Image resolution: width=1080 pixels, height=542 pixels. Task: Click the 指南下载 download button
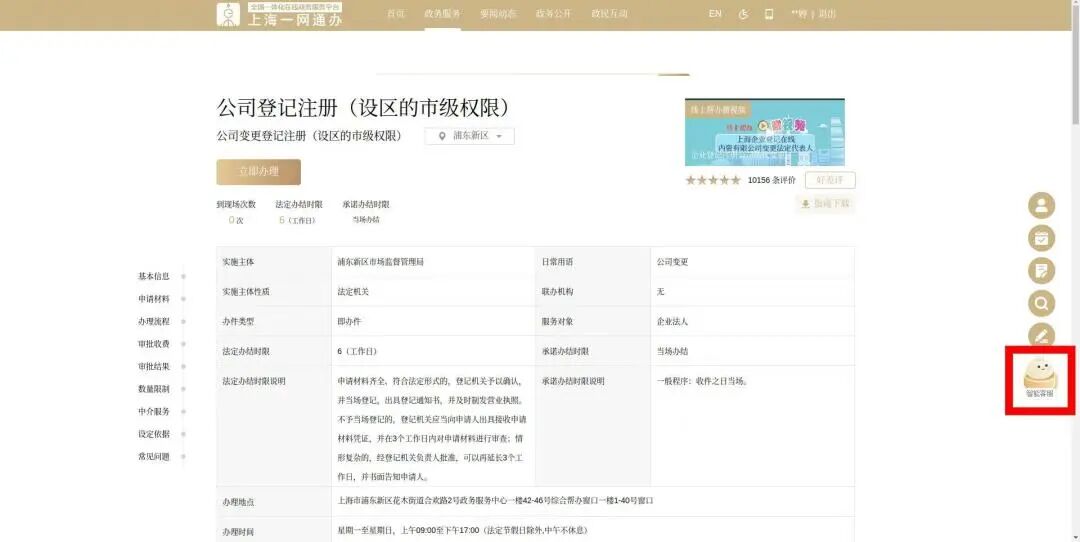(825, 204)
